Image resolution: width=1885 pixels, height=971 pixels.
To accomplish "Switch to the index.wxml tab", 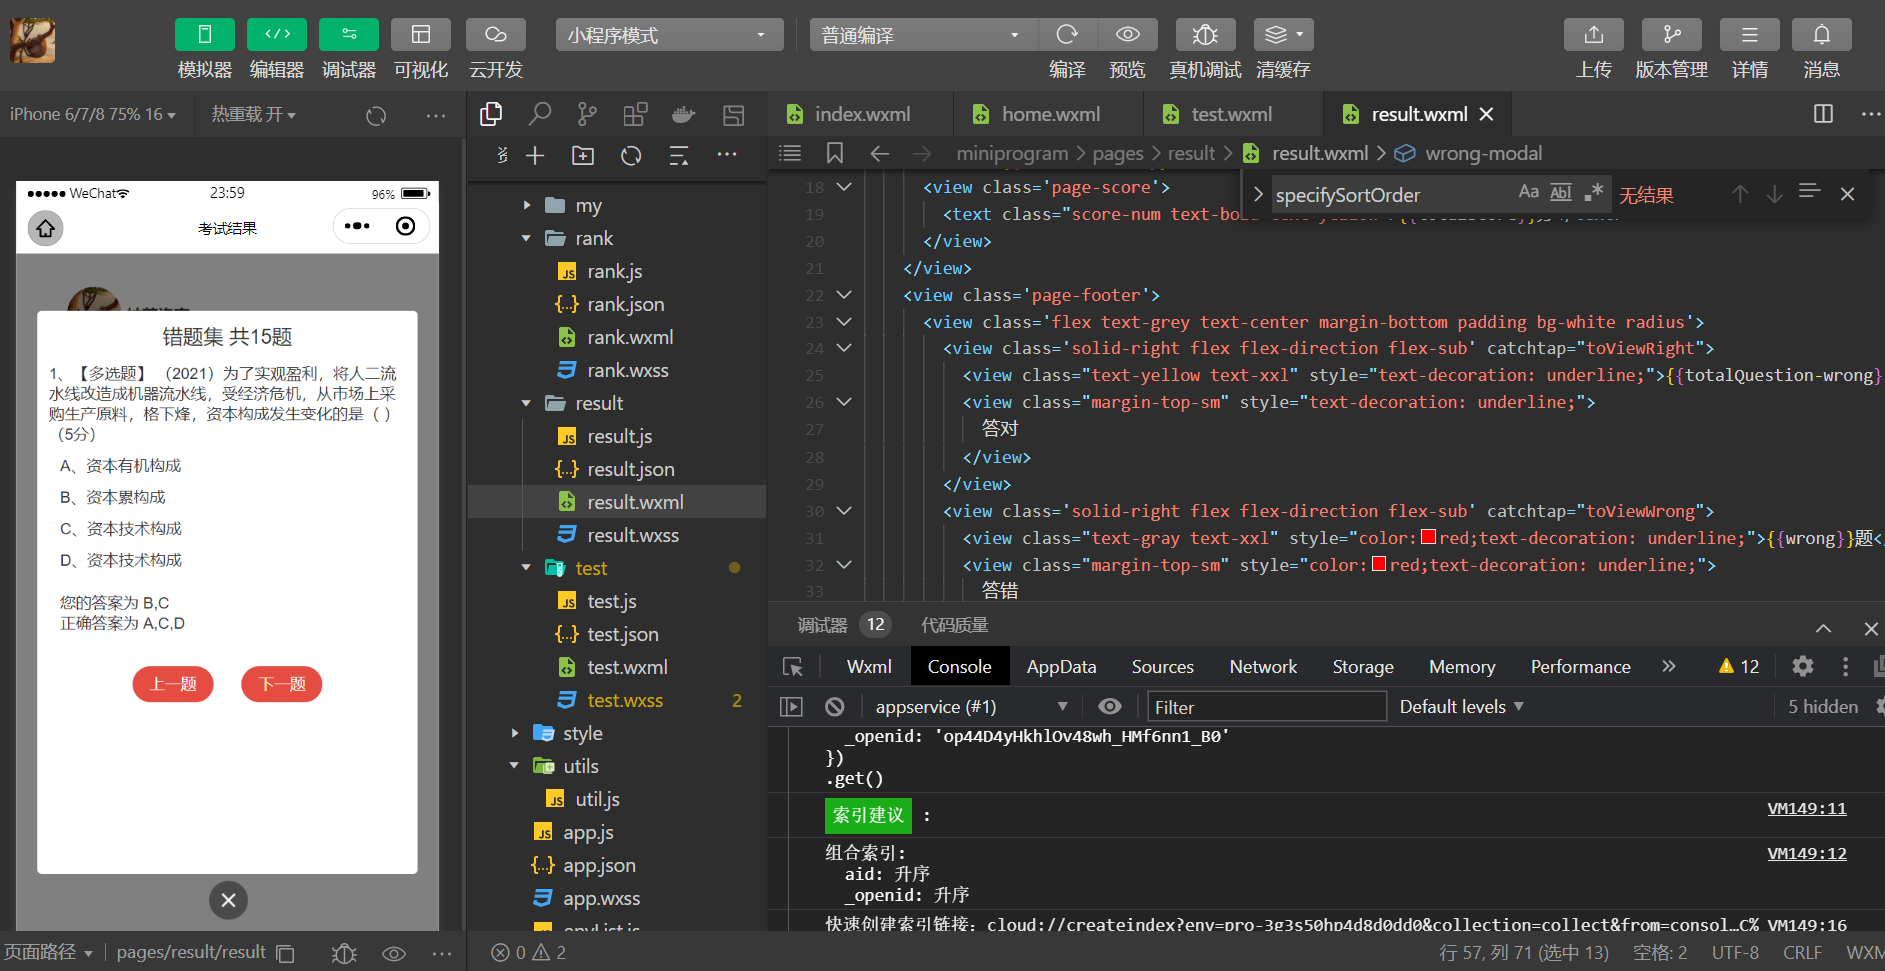I will pos(861,114).
